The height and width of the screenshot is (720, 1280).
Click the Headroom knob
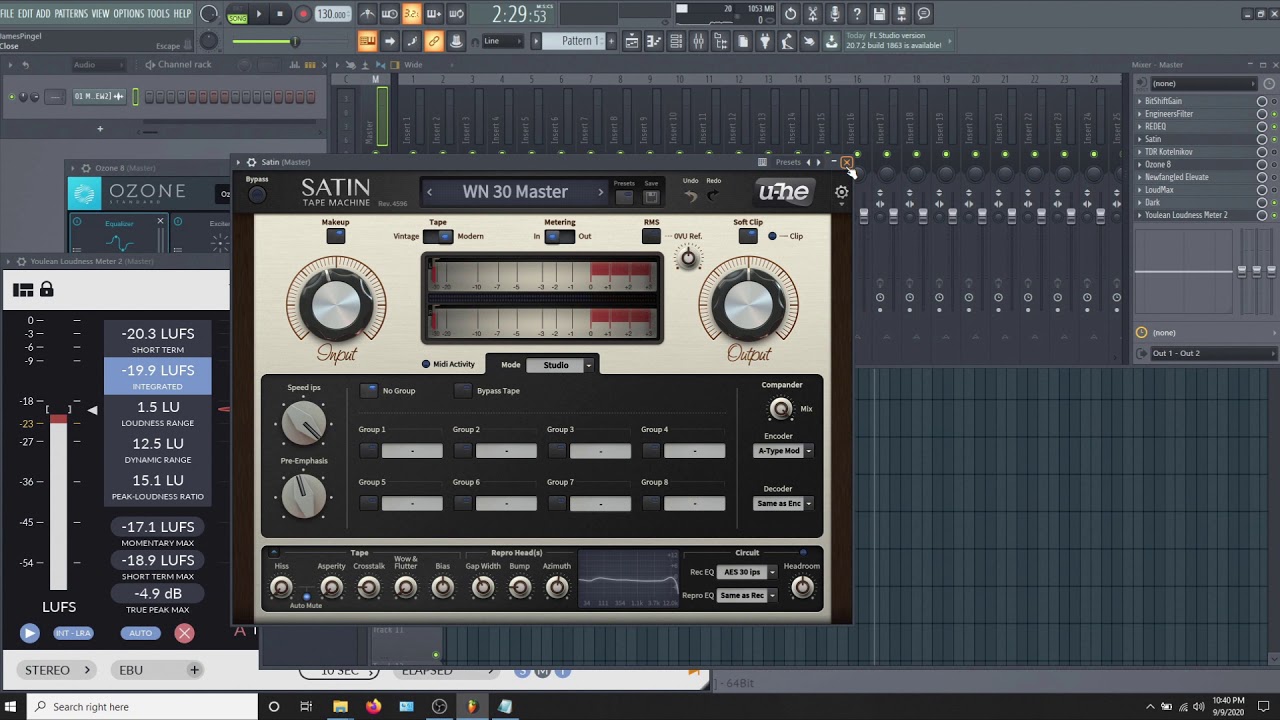coord(802,588)
